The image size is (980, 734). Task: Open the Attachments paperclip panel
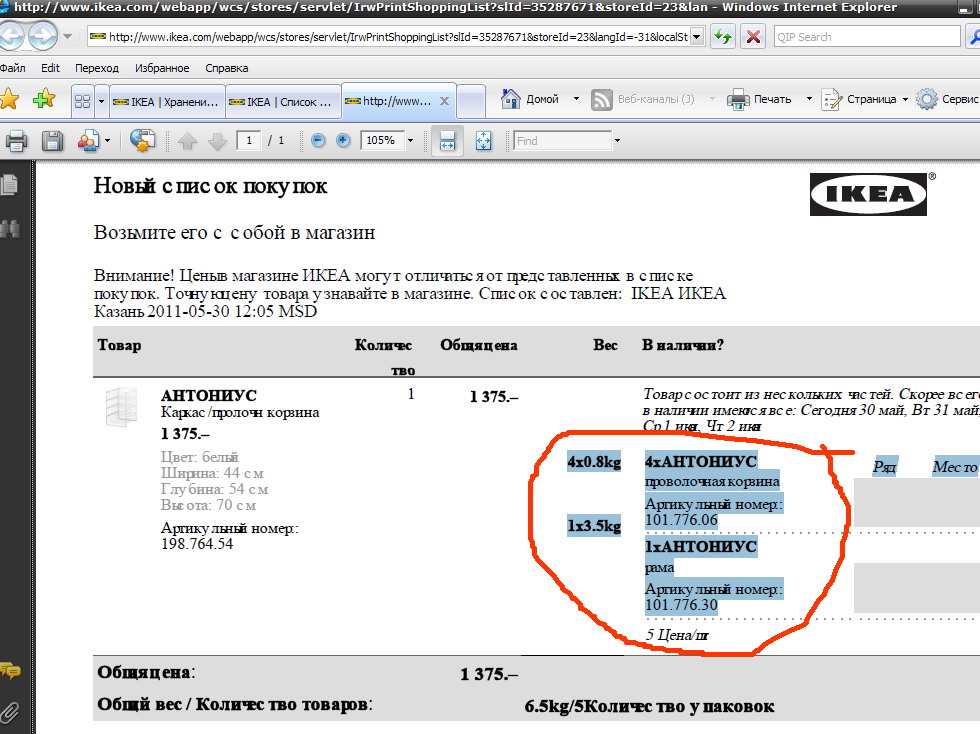(9, 712)
